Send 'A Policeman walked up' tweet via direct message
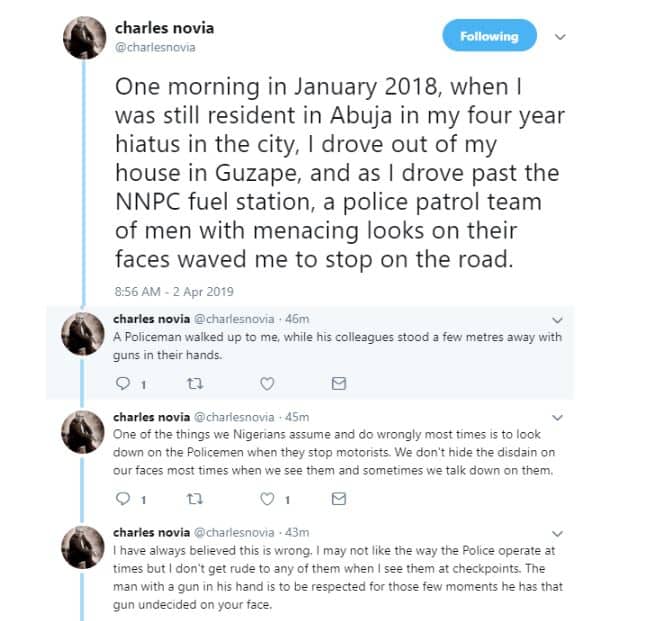The height and width of the screenshot is (621, 666). [x=338, y=383]
